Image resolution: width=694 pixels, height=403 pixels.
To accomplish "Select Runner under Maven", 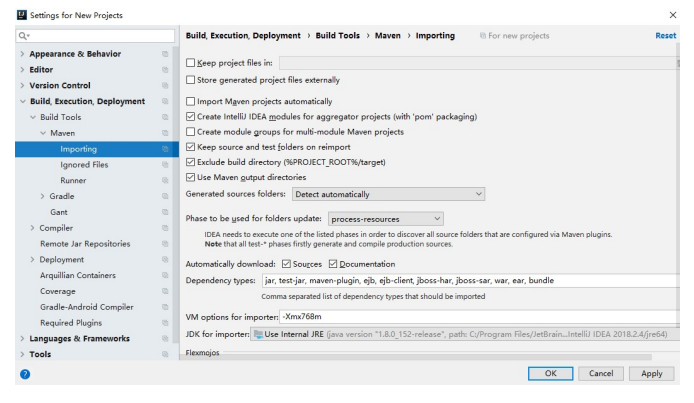I will tap(73, 180).
